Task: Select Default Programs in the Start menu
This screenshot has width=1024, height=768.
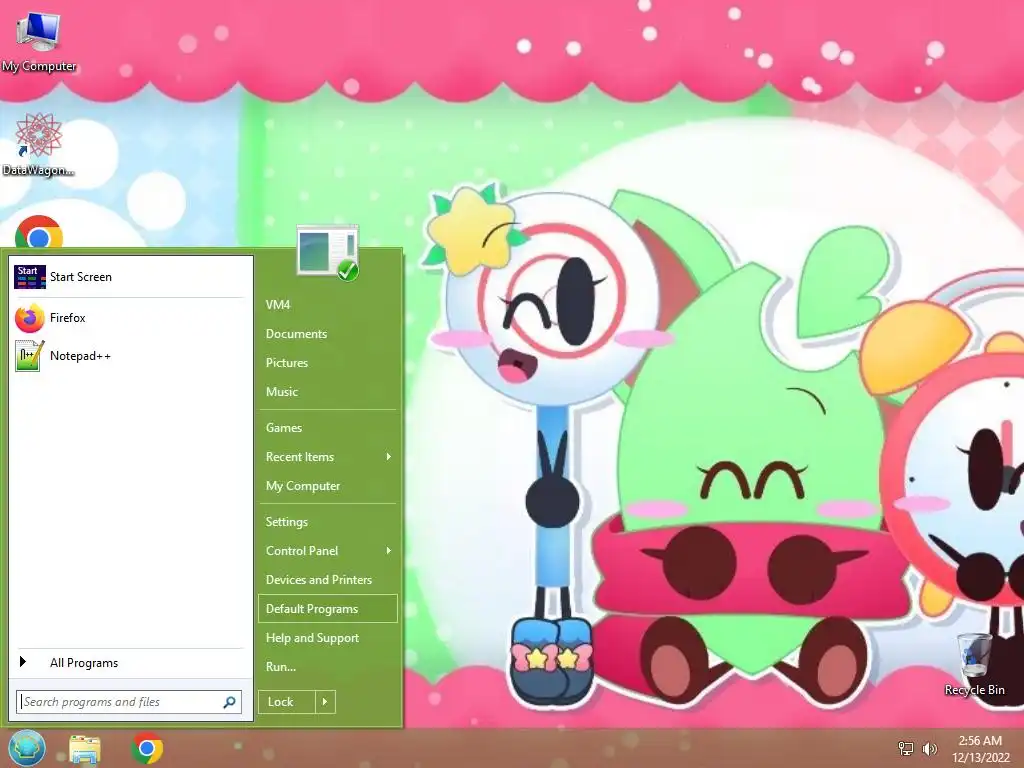Action: (x=327, y=609)
